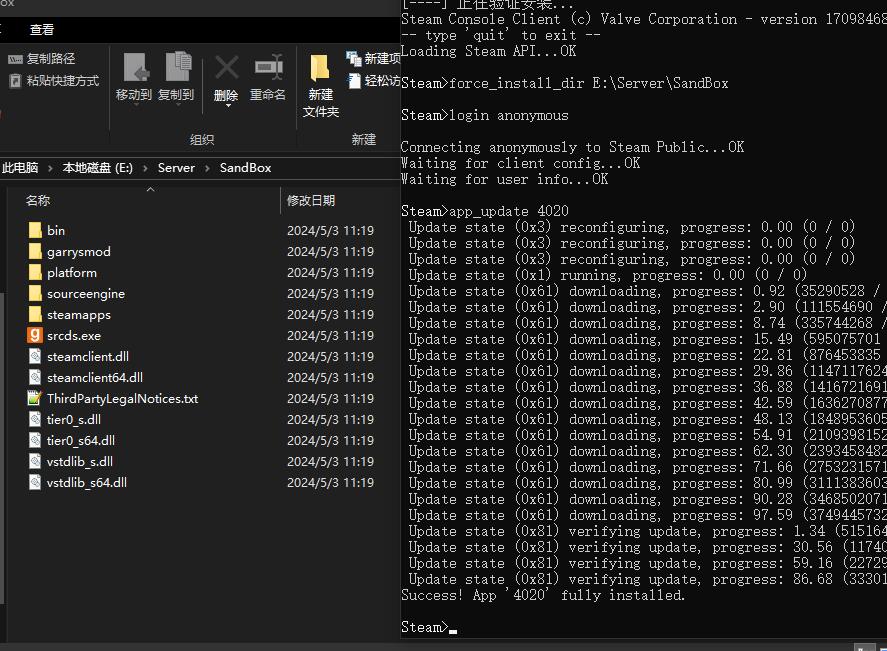Select the ThirdPartyLegalNotices.txt file icon
The height and width of the screenshot is (651, 887).
35,398
